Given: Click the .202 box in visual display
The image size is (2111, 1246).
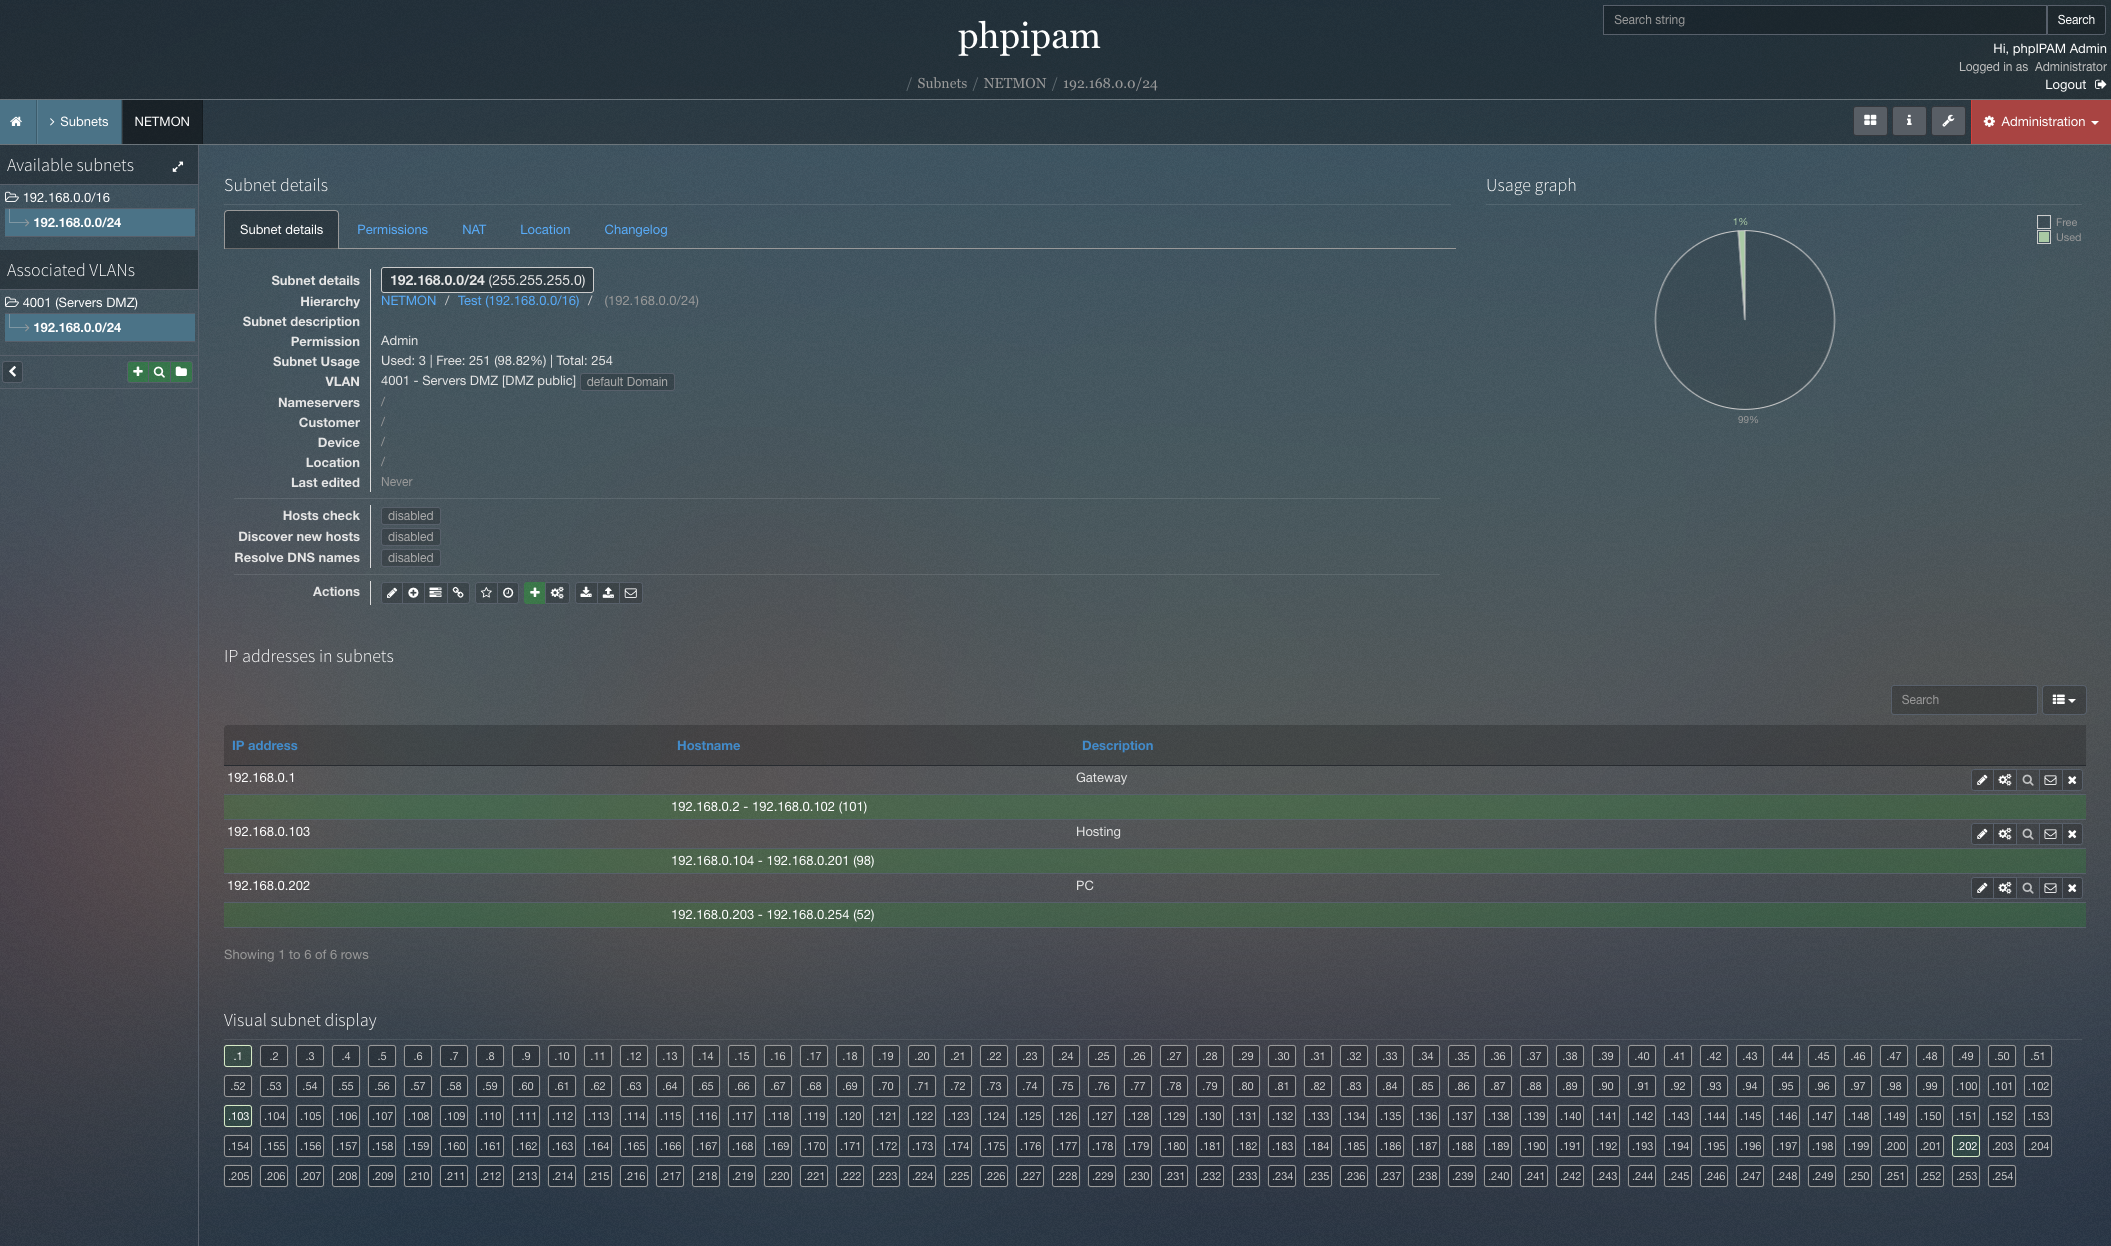Looking at the screenshot, I should (1966, 1146).
